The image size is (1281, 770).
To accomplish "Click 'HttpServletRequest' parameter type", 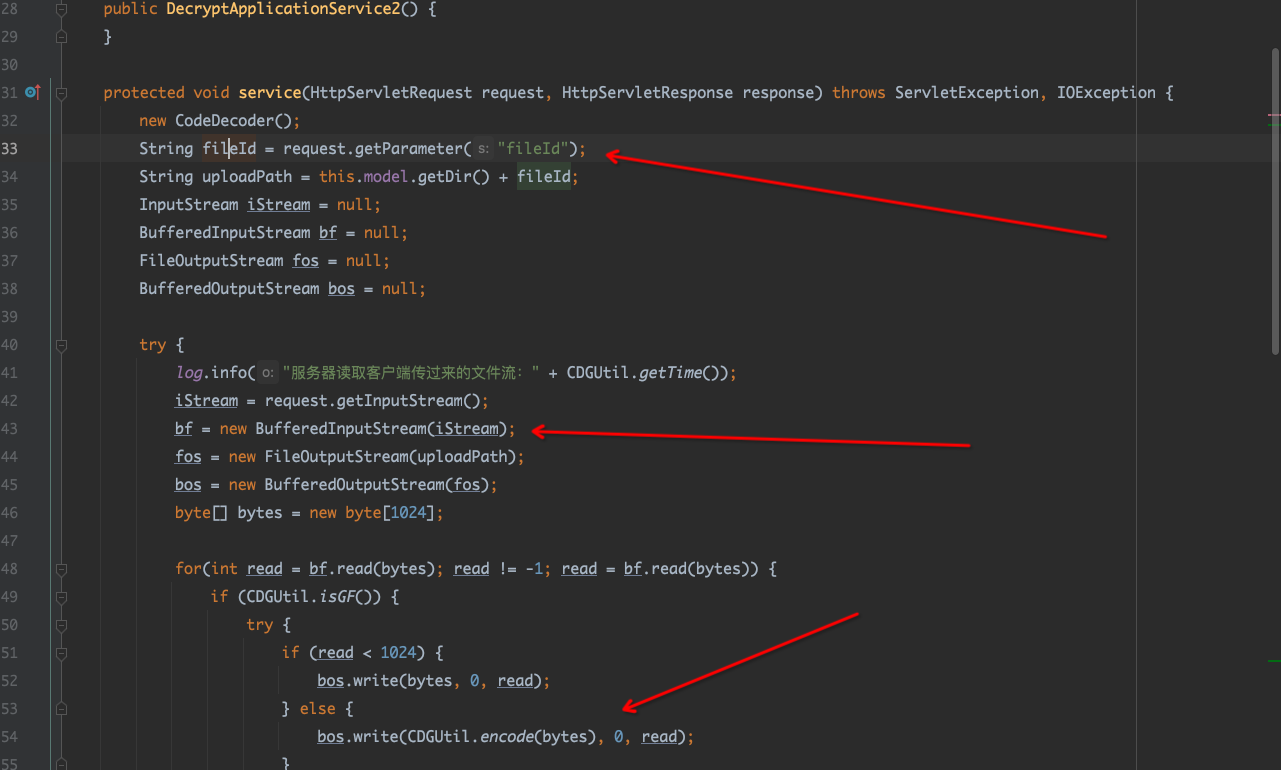I will (x=391, y=92).
